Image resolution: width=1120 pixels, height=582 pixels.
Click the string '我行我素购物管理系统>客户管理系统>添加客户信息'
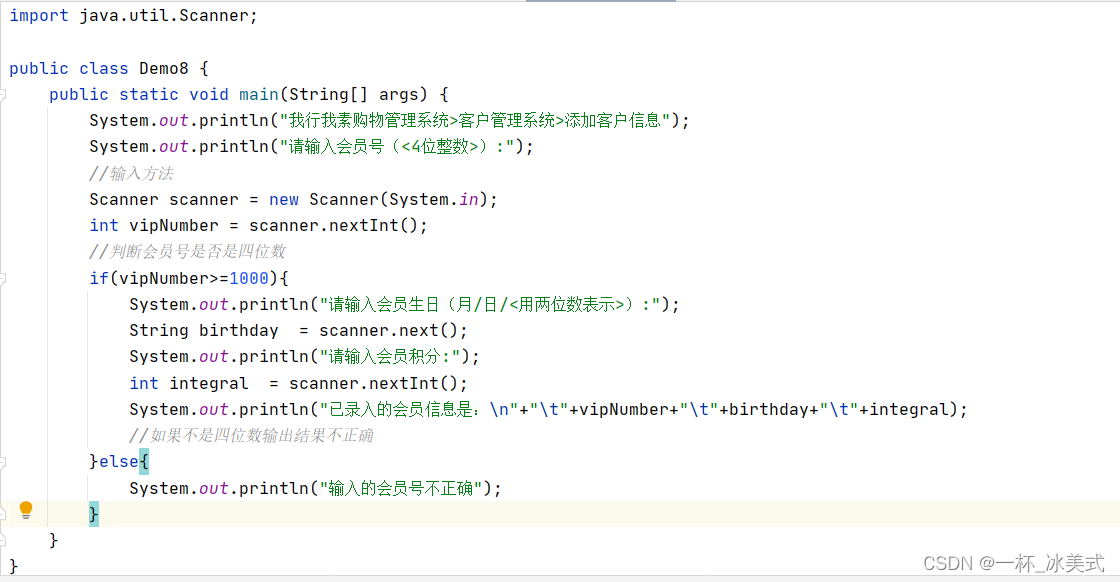474,121
